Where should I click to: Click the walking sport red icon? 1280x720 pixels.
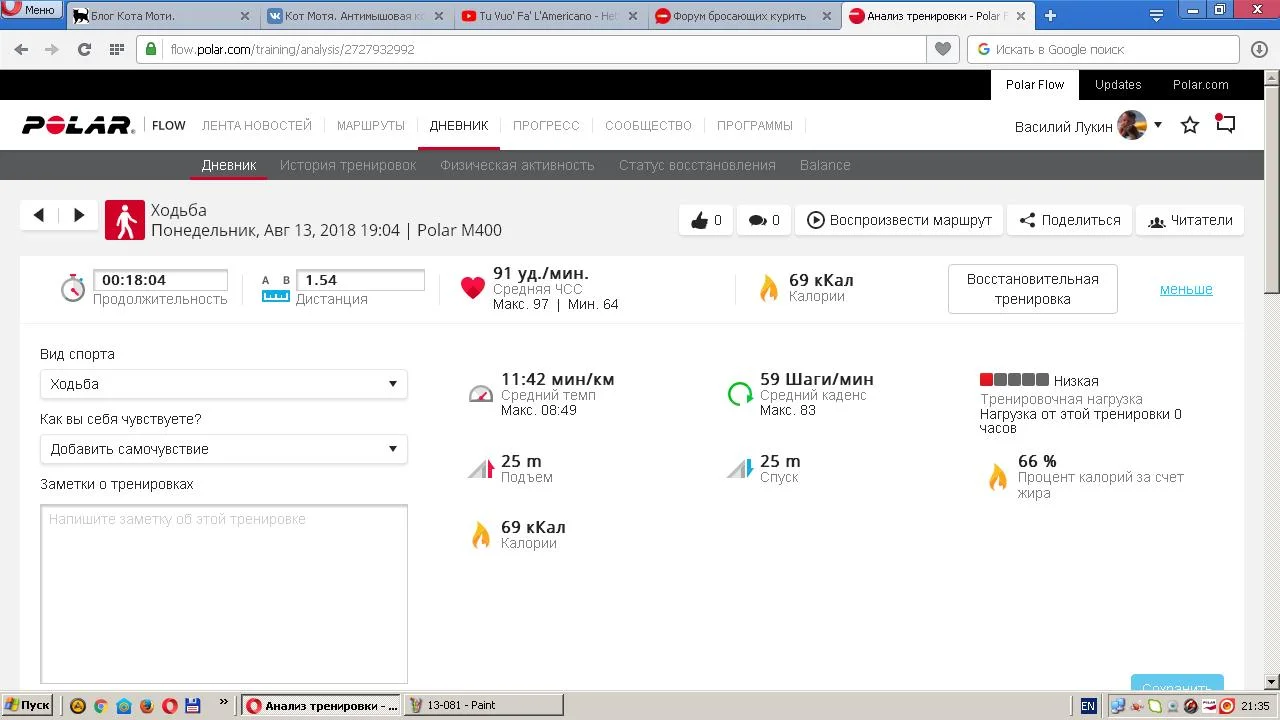tap(125, 220)
